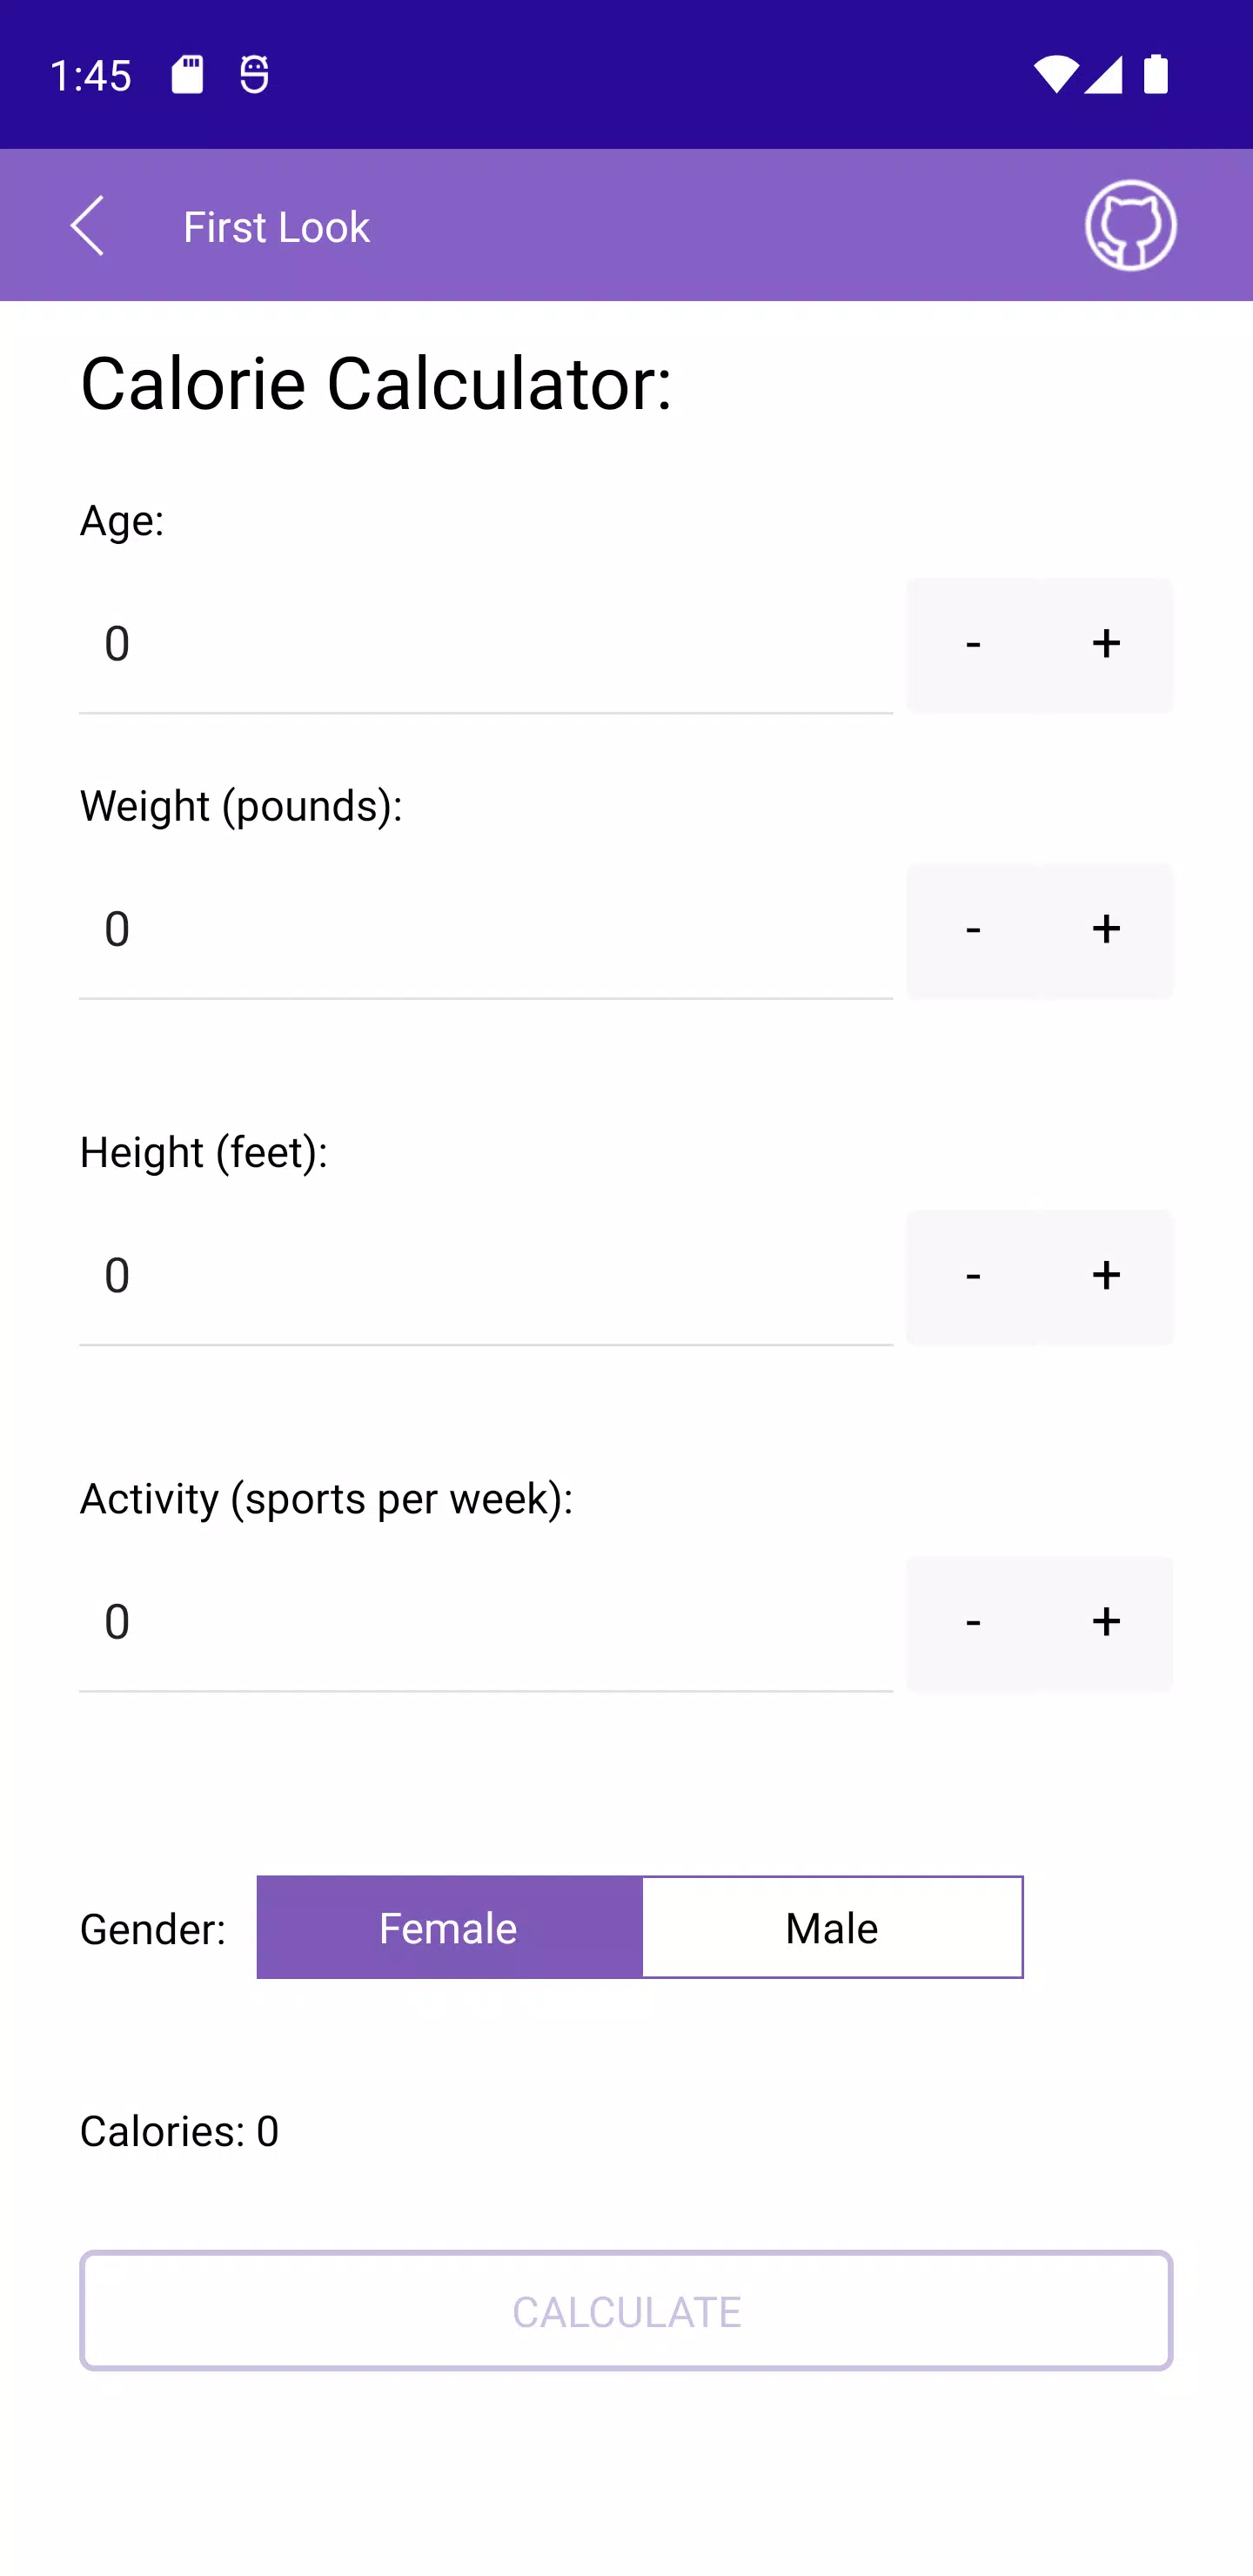Decrease Age with minus button
The image size is (1253, 2576).
(x=973, y=644)
